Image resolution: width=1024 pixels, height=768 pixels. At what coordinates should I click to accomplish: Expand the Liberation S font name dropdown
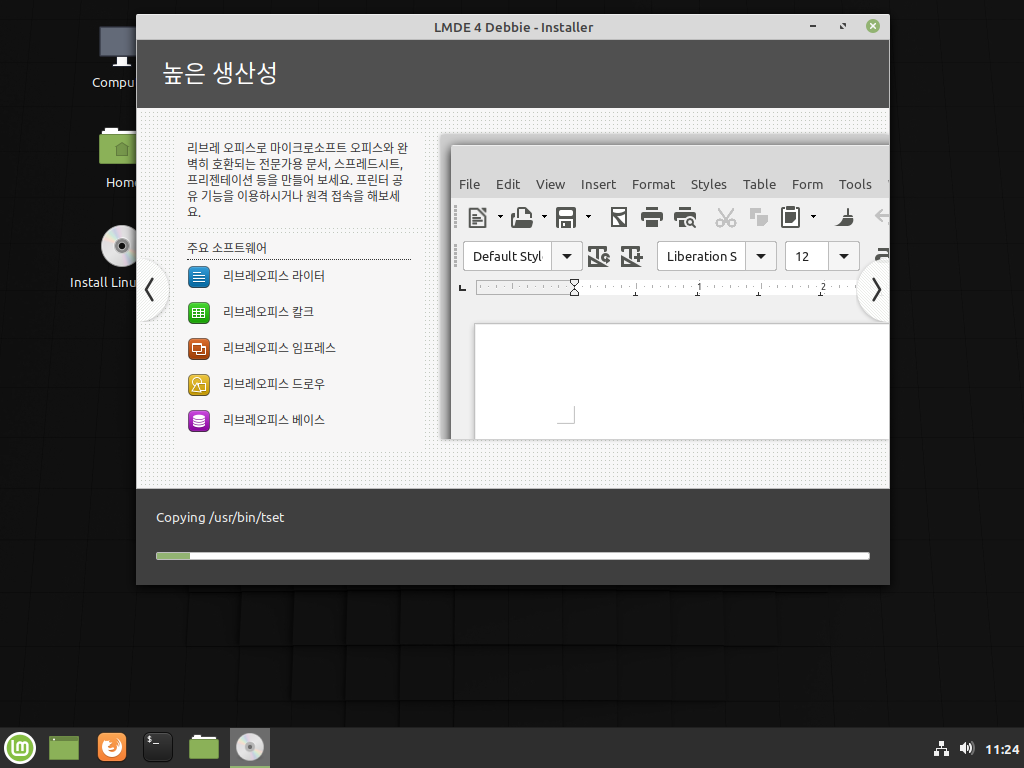click(x=761, y=256)
